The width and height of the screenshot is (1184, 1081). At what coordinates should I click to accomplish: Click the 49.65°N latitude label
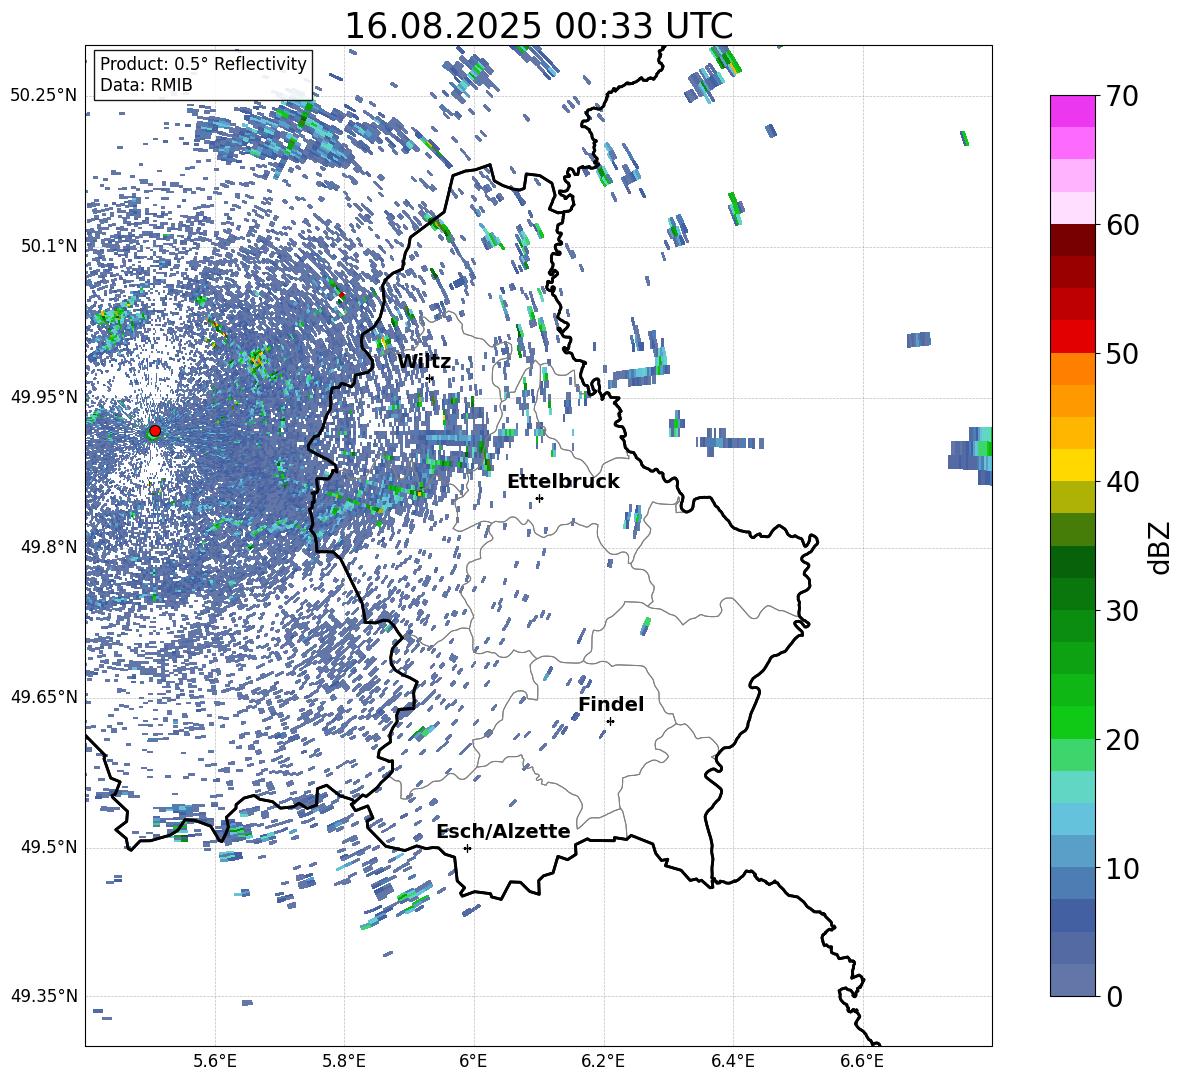pyautogui.click(x=44, y=697)
